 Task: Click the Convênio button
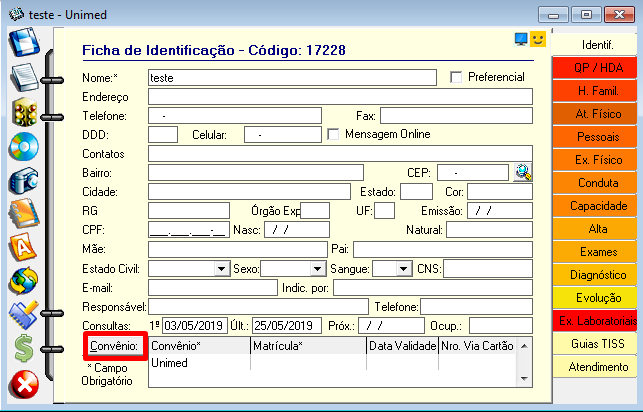click(114, 346)
